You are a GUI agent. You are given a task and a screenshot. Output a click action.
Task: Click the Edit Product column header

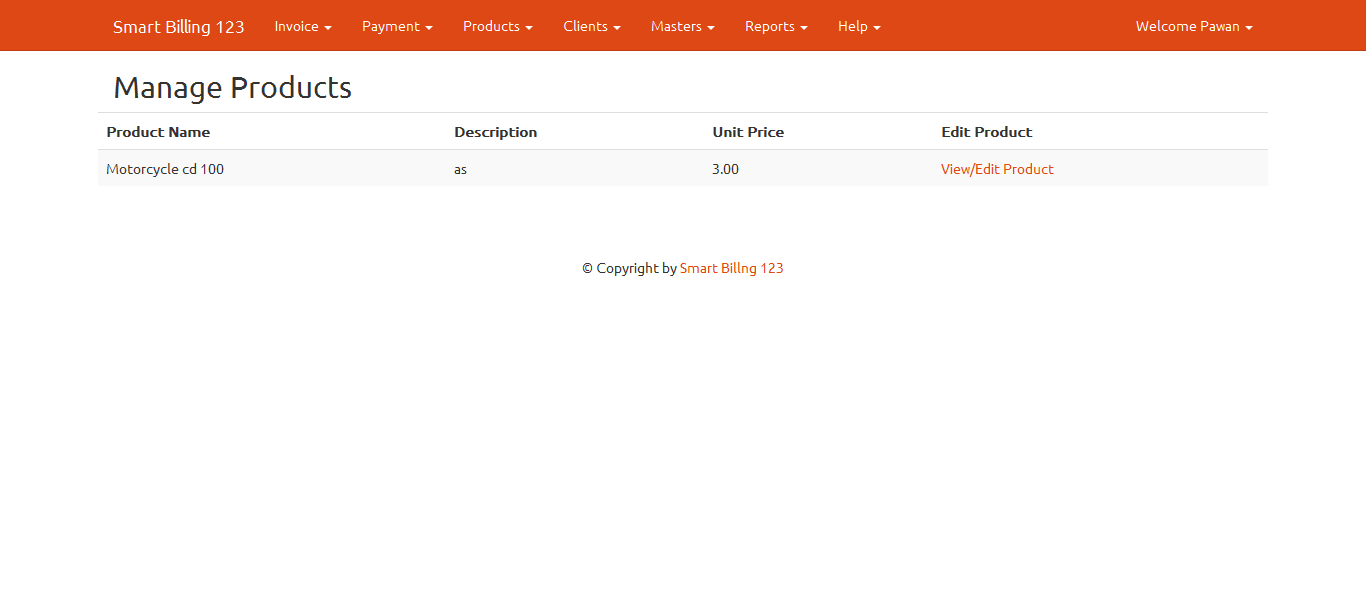point(986,132)
